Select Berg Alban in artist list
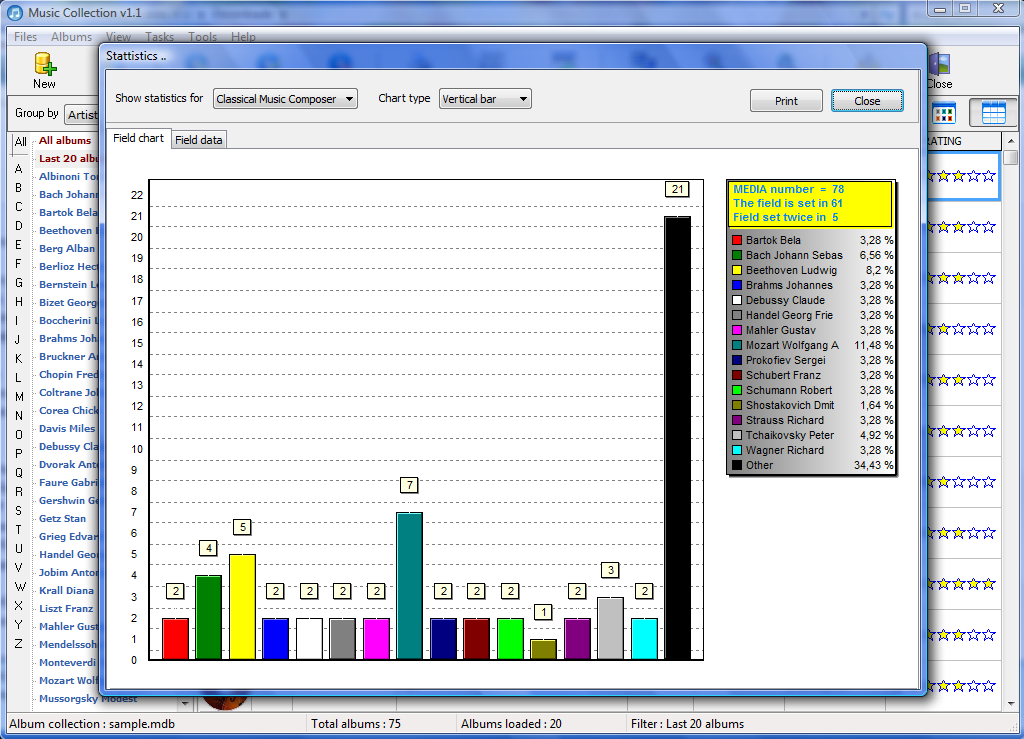Viewport: 1024px width, 739px height. coord(67,249)
